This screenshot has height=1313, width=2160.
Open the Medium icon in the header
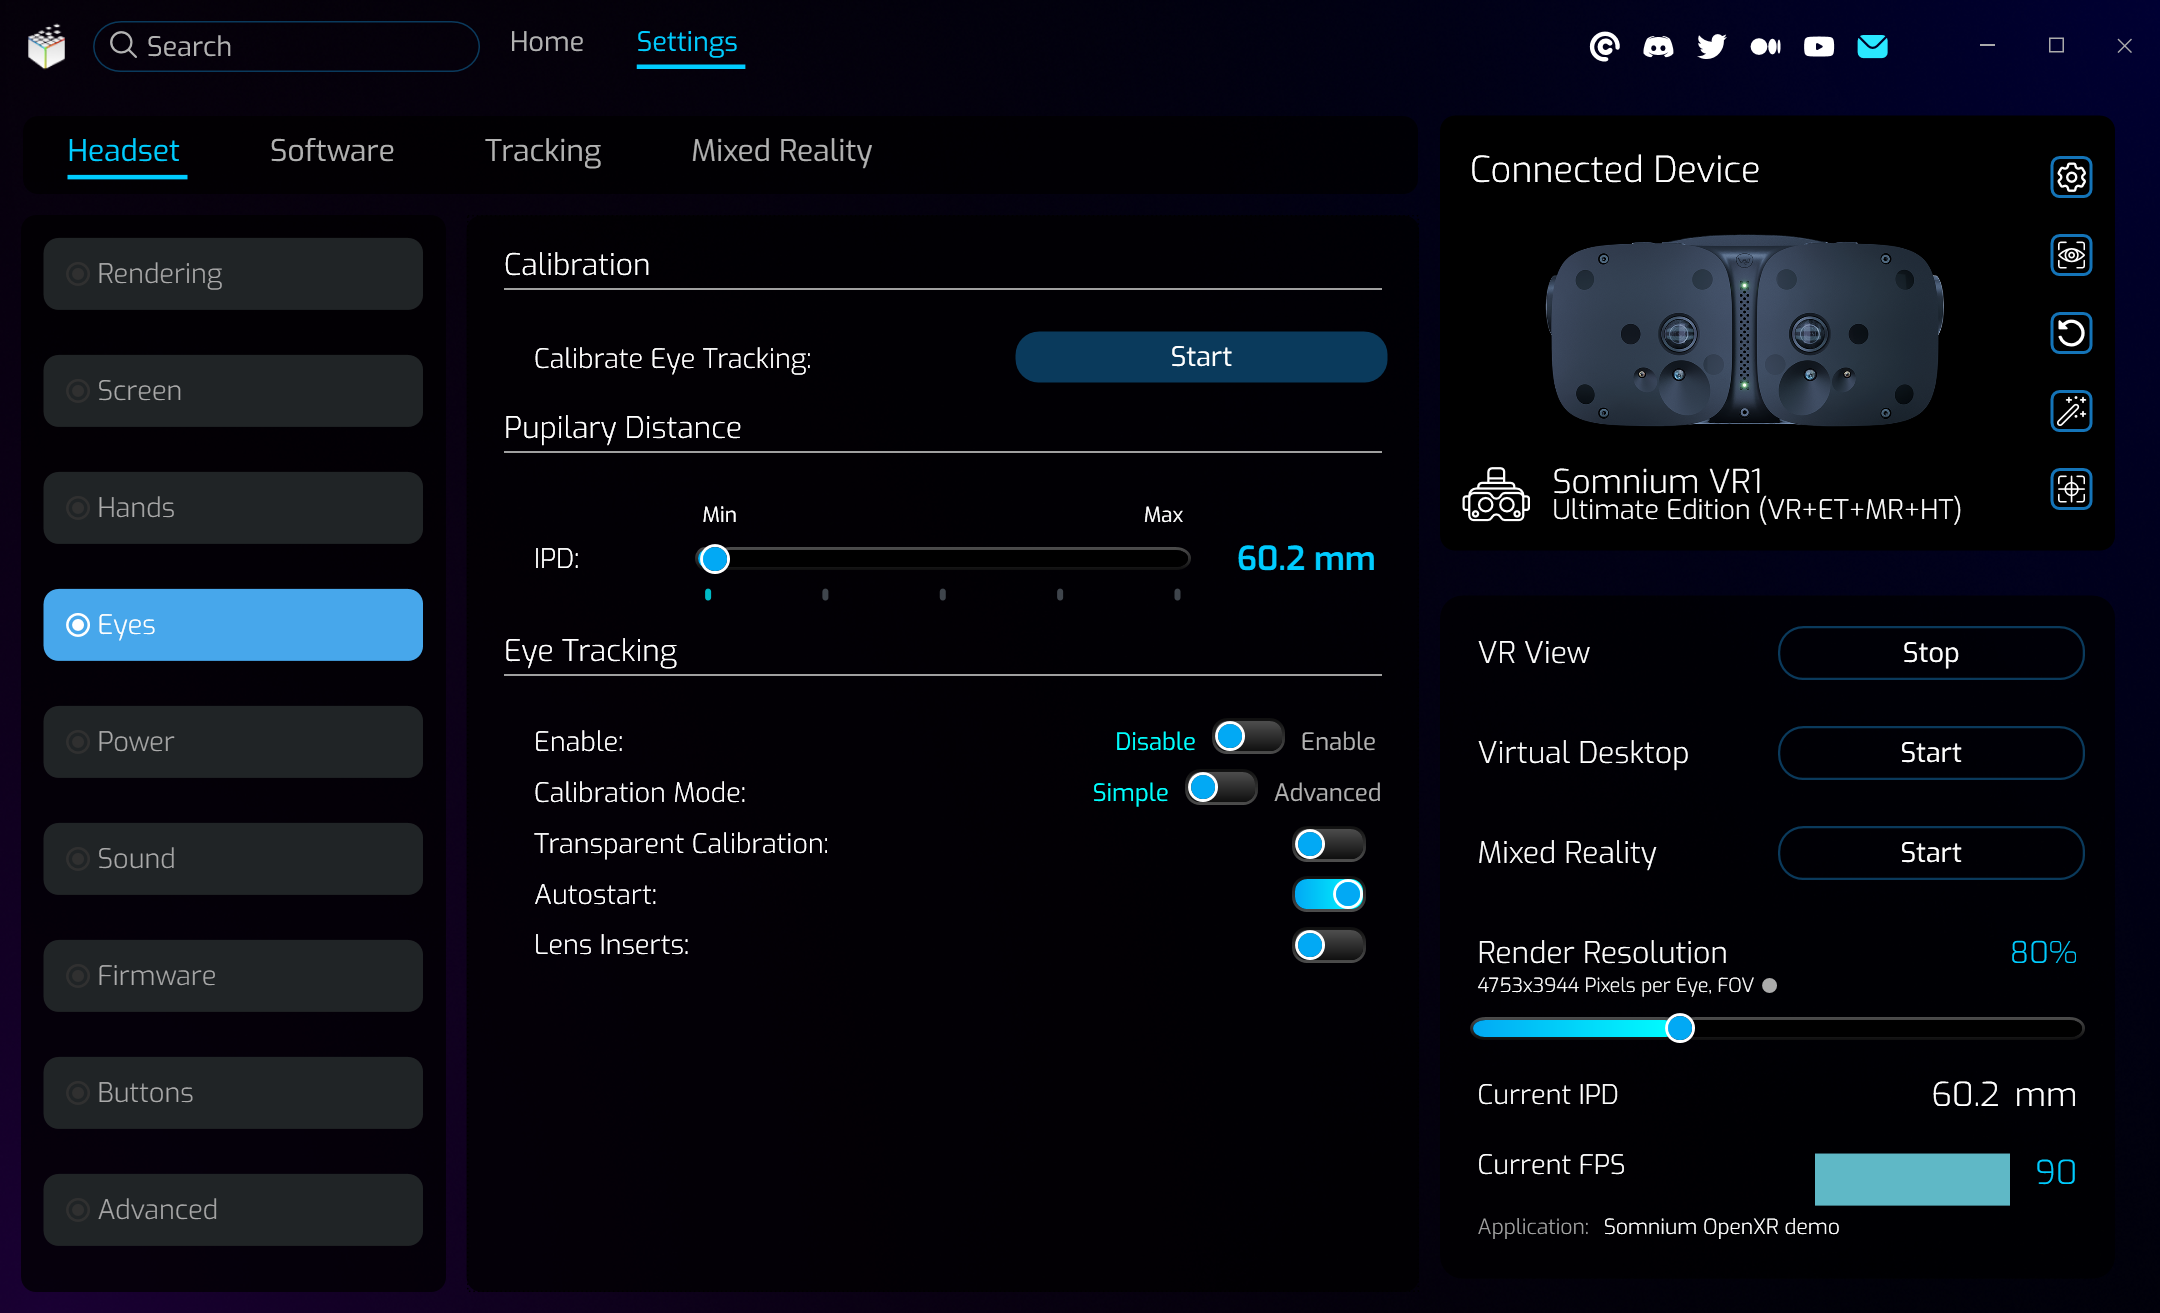(1765, 47)
